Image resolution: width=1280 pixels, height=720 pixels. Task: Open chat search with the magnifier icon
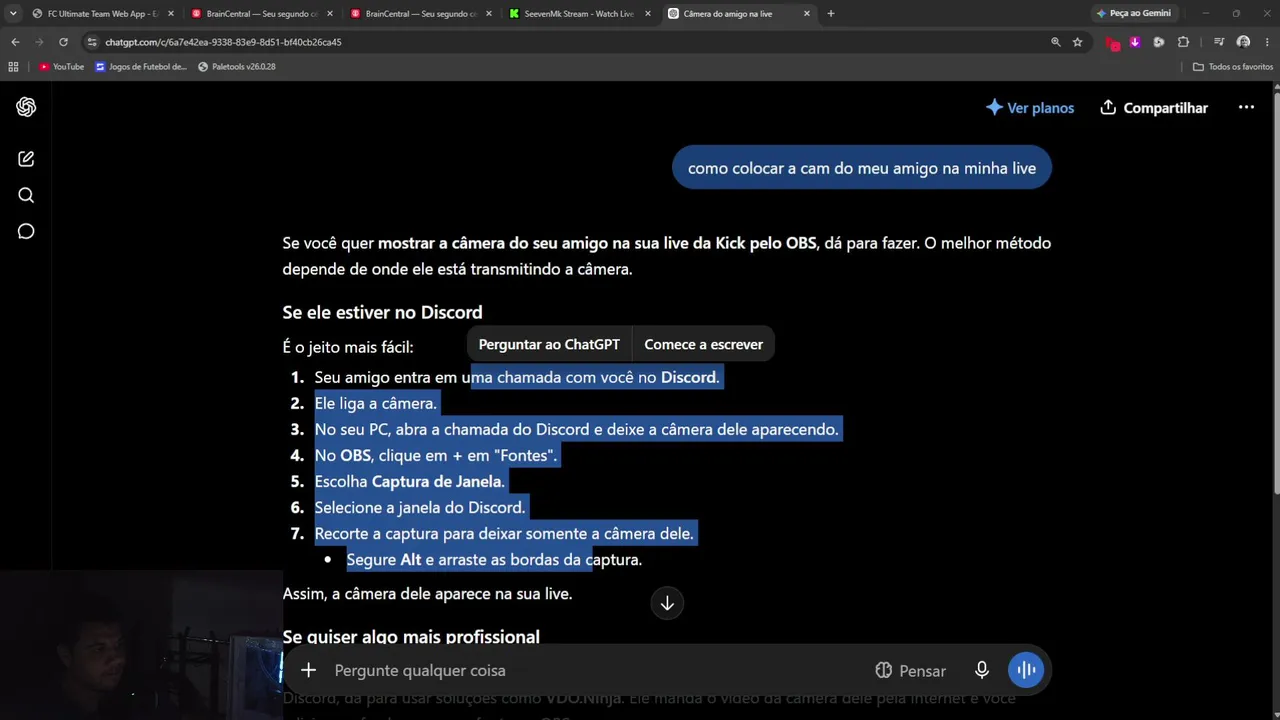tap(26, 195)
